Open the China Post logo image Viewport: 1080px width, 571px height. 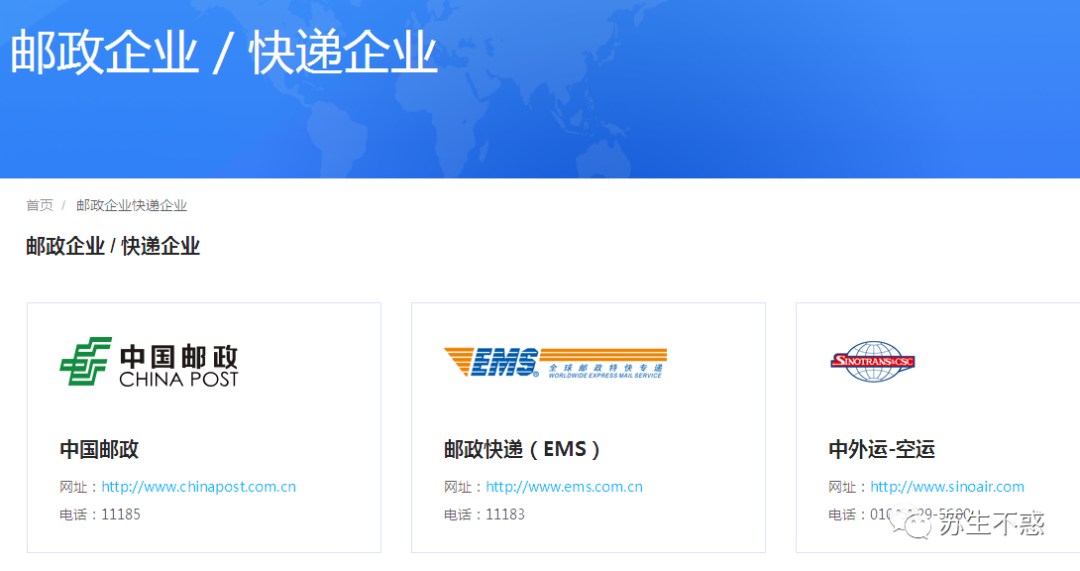149,362
